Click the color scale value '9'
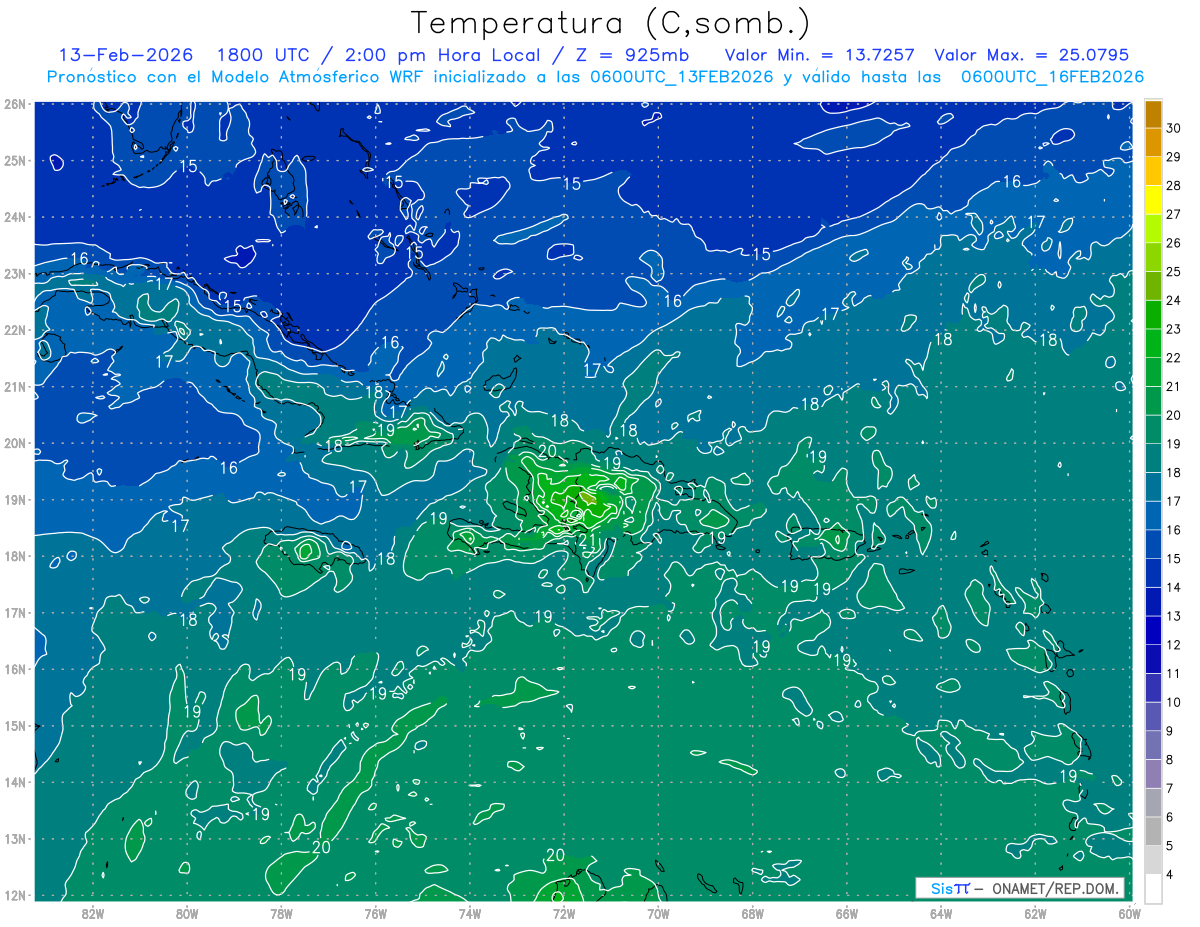Image resolution: width=1200 pixels, height=927 pixels. coord(1171,731)
